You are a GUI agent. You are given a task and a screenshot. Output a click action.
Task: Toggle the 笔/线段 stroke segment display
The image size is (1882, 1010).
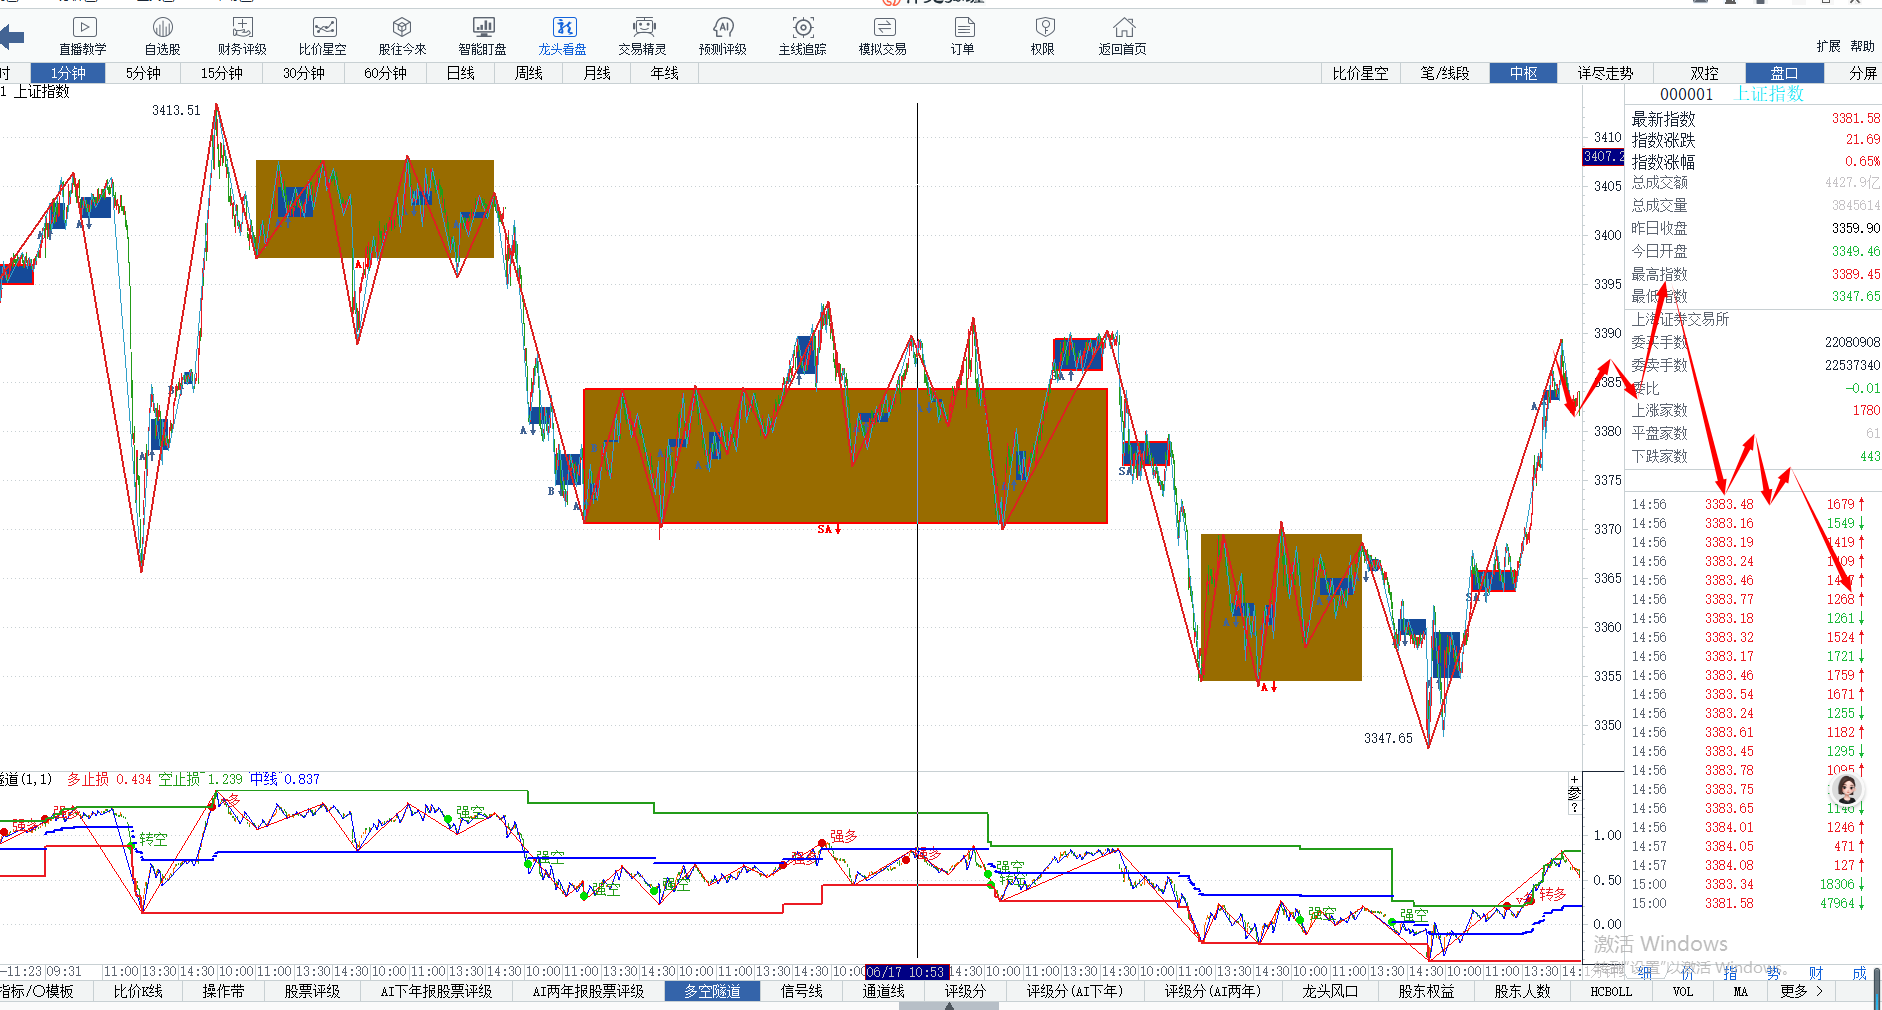(x=1444, y=73)
